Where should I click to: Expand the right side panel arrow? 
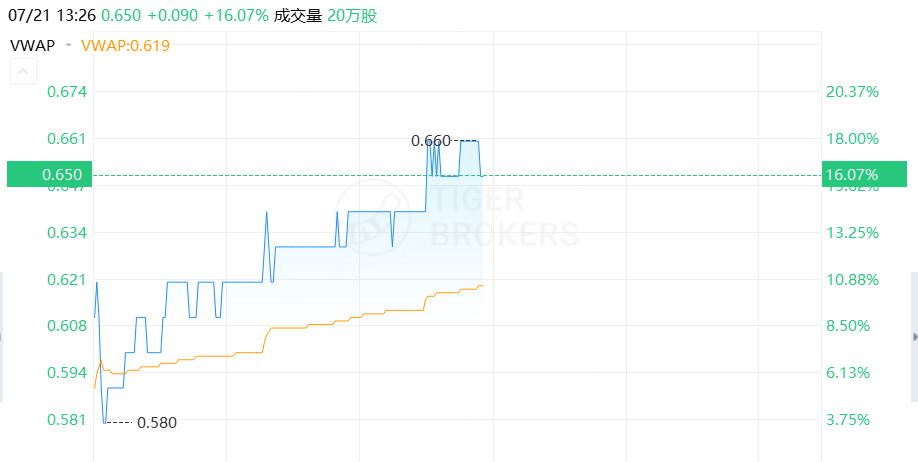click(914, 337)
